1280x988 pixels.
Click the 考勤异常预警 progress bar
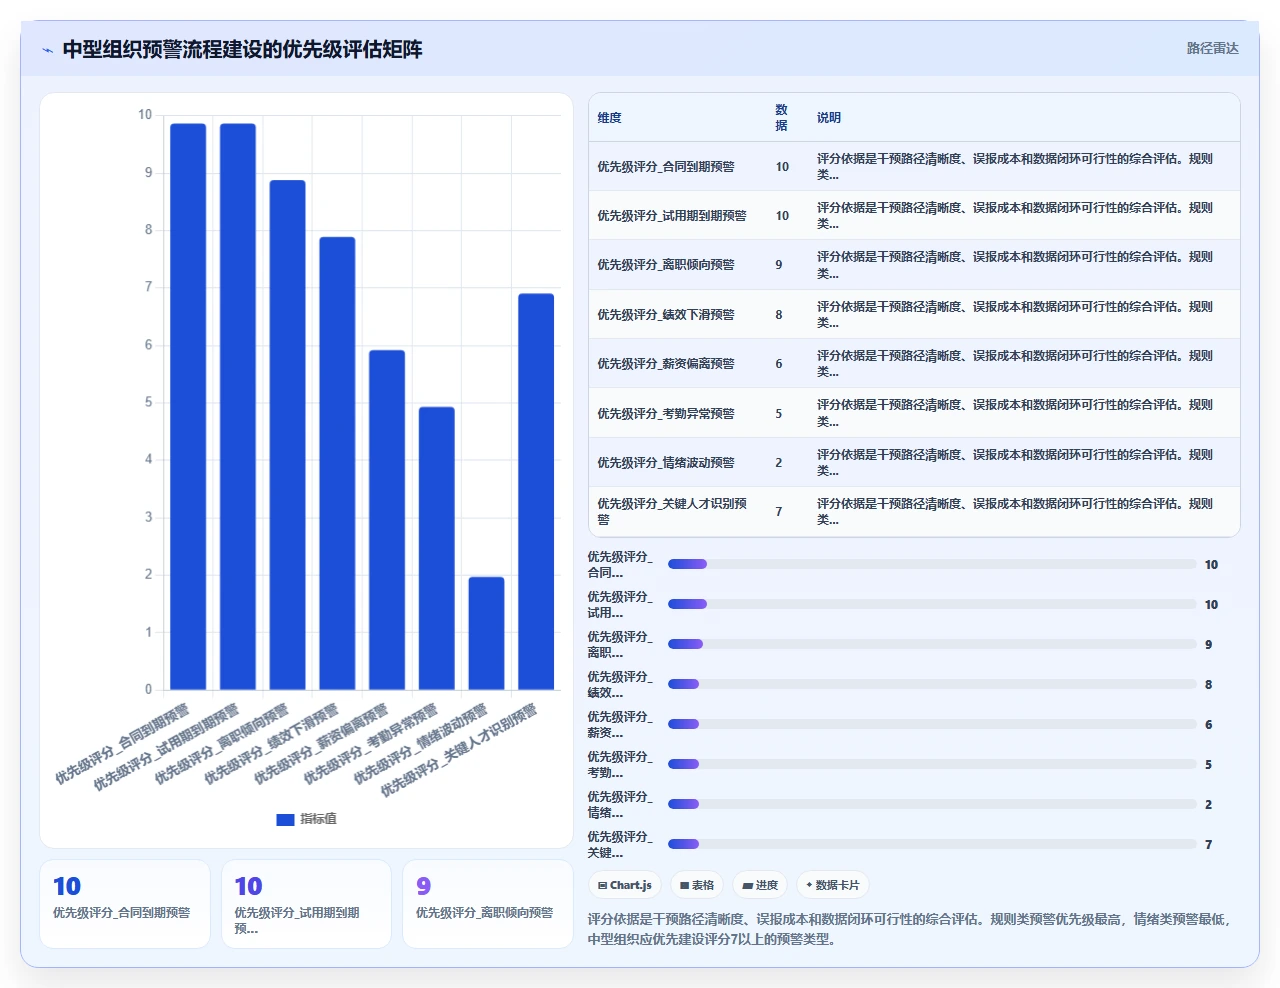coord(932,764)
